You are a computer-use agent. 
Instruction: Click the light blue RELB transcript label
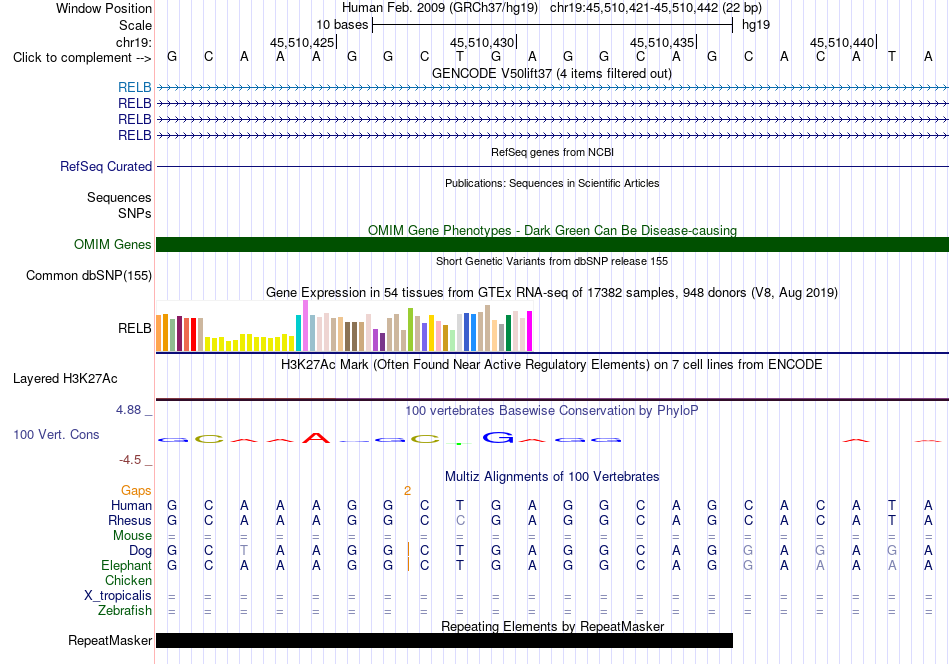click(x=135, y=87)
